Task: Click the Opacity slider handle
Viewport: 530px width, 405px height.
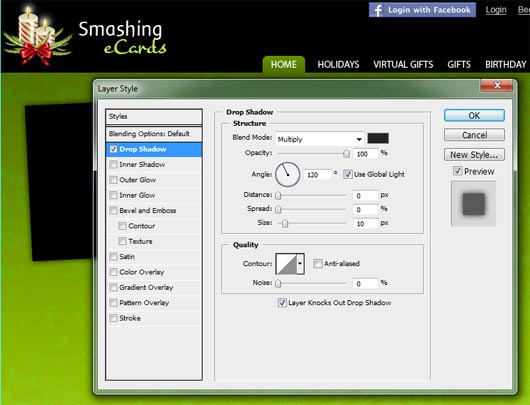Action: (346, 154)
